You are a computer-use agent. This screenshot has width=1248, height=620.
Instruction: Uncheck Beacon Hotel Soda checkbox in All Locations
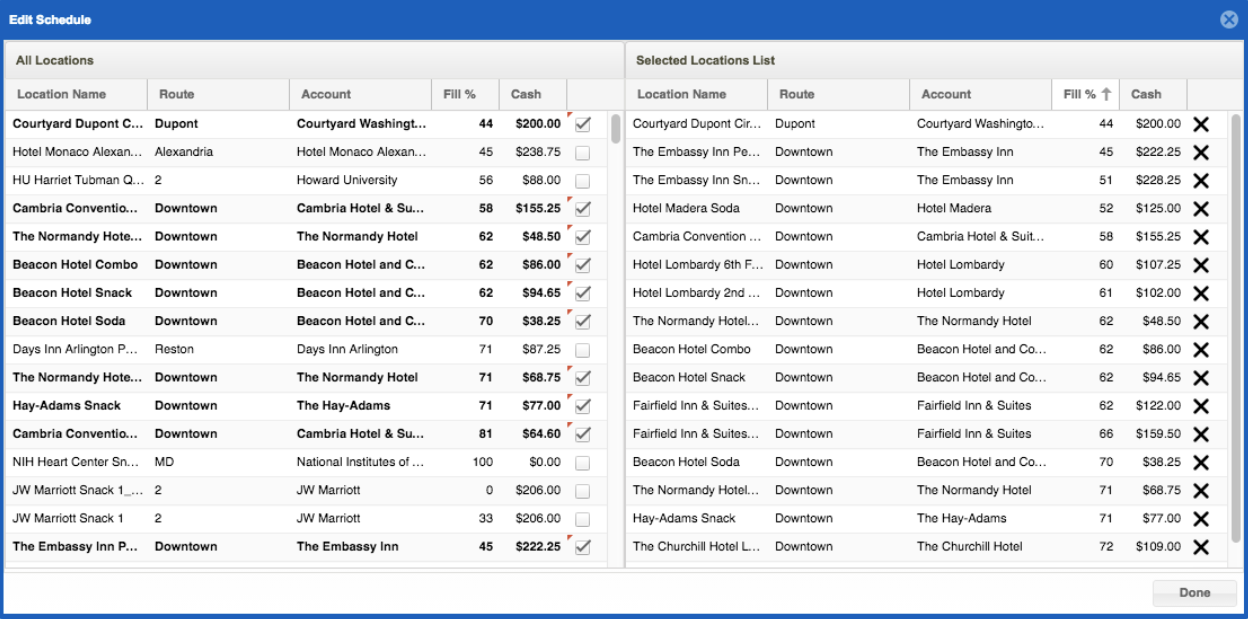click(x=583, y=321)
